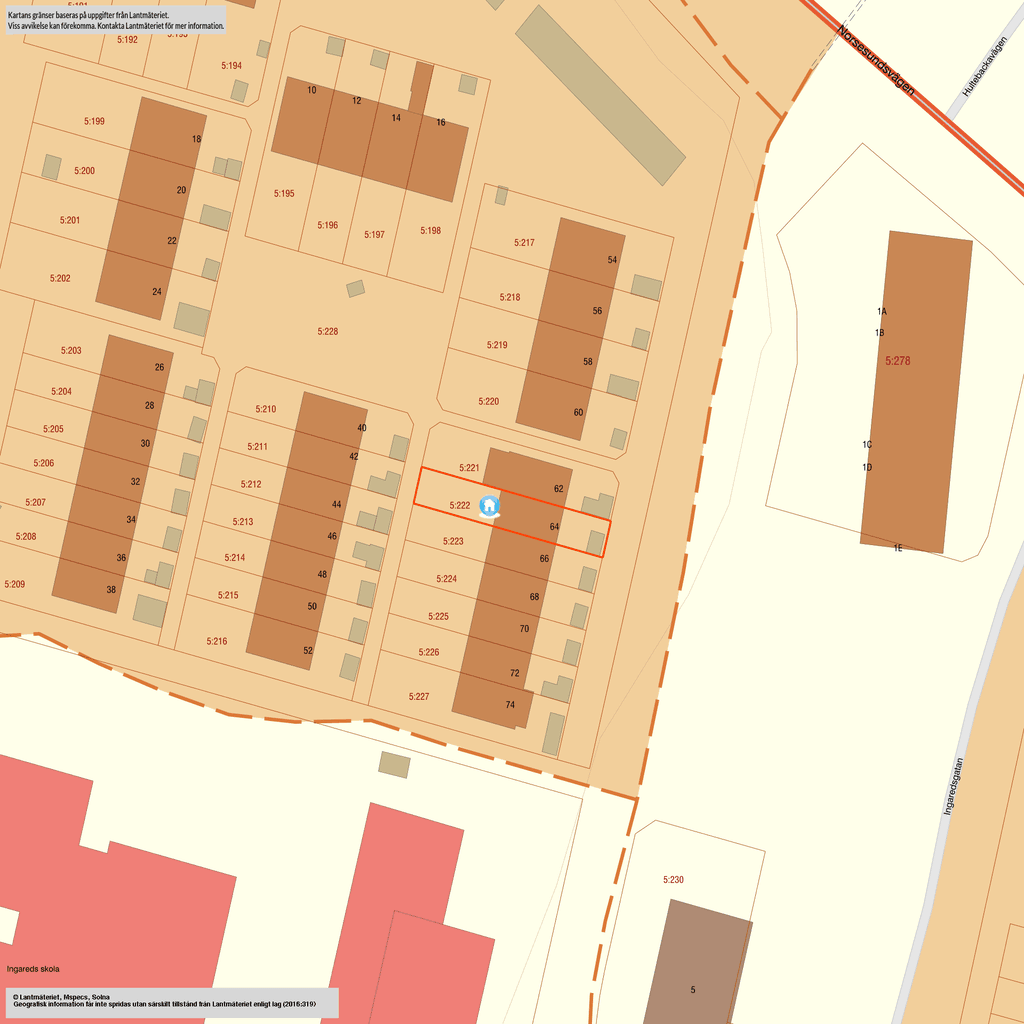Click parcel label 5:224
The height and width of the screenshot is (1024, 1024).
[x=447, y=579]
